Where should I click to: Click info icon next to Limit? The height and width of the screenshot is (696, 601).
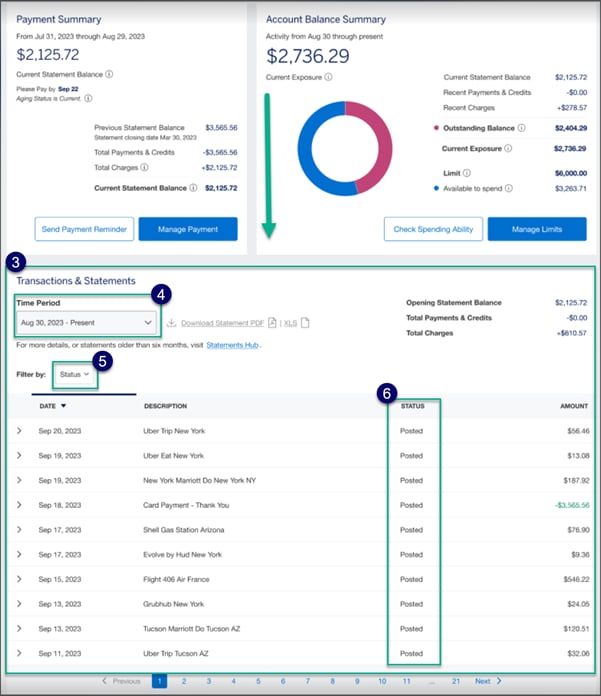pos(465,172)
